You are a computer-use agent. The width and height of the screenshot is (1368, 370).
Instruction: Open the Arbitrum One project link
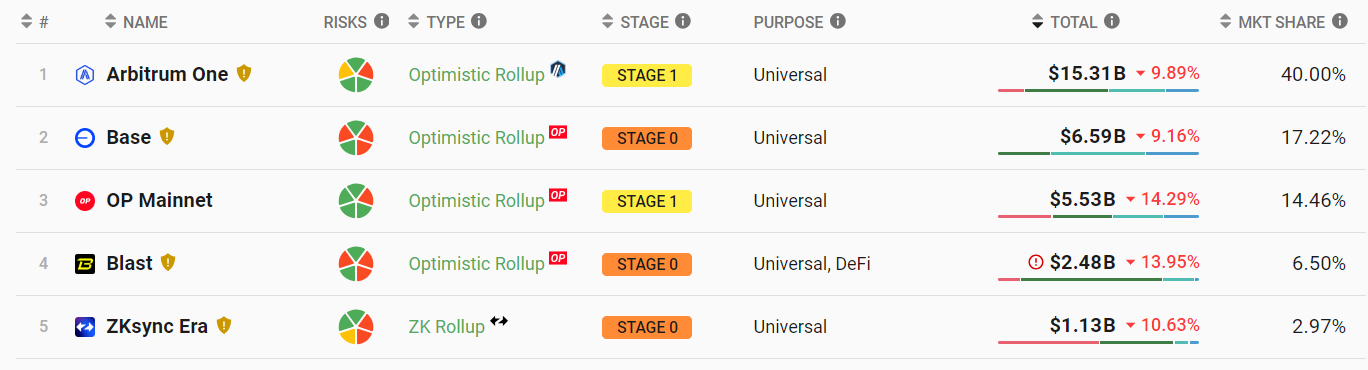point(167,74)
